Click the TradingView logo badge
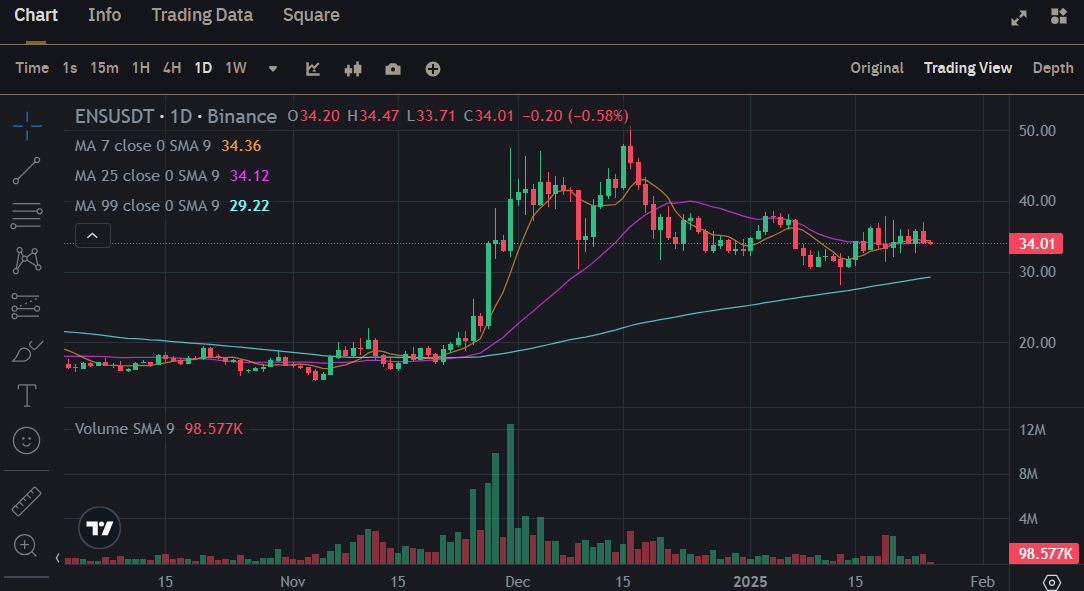This screenshot has height=591, width=1084. pos(100,528)
